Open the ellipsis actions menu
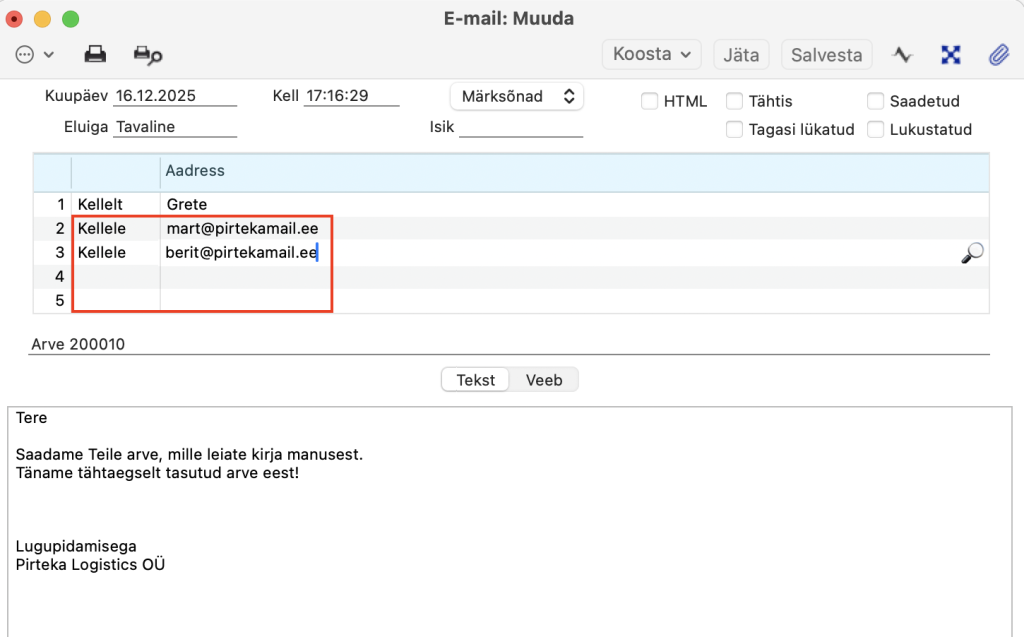The image size is (1024, 637). 34,54
